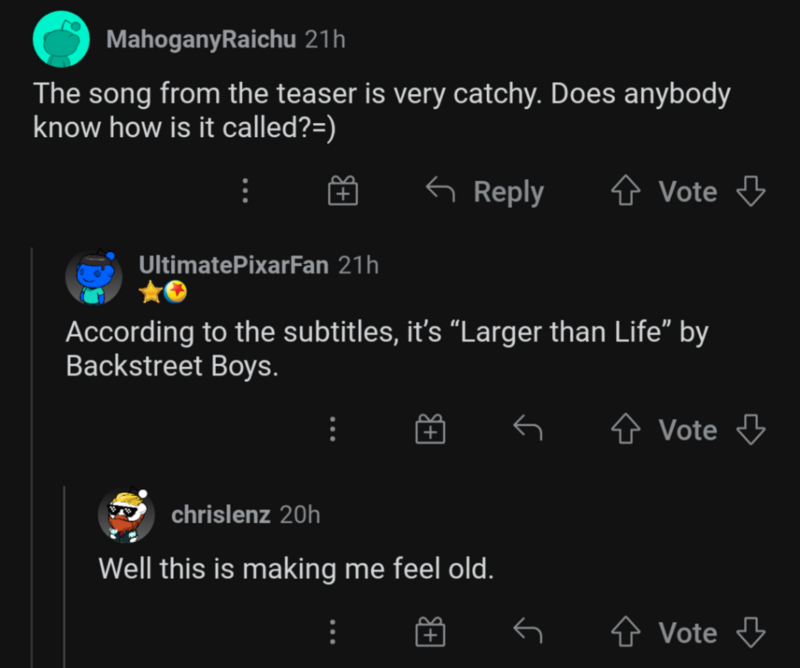The height and width of the screenshot is (668, 800).
Task: Give award to UltimatePixarFan's comment
Action: (x=429, y=430)
